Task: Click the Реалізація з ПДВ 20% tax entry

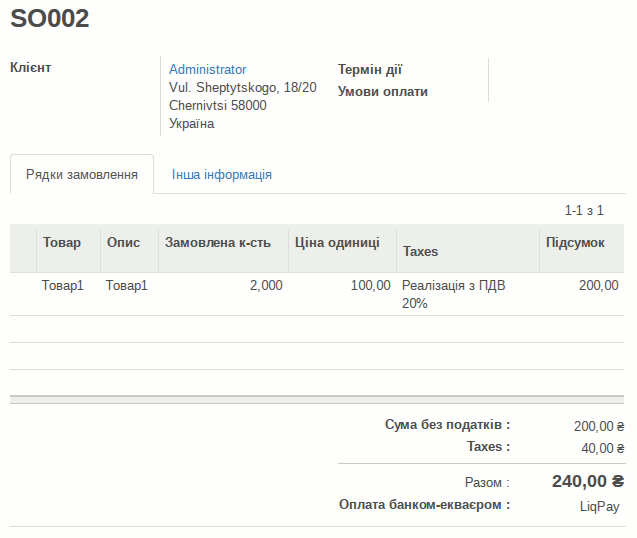Action: tap(453, 294)
